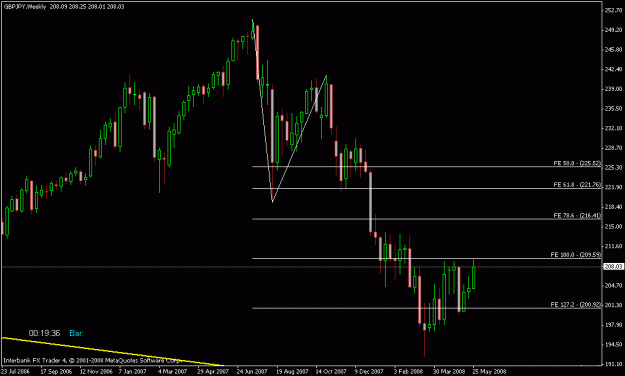Click the 14 Oct 2007 date label
The height and width of the screenshot is (376, 625).
pyautogui.click(x=331, y=371)
